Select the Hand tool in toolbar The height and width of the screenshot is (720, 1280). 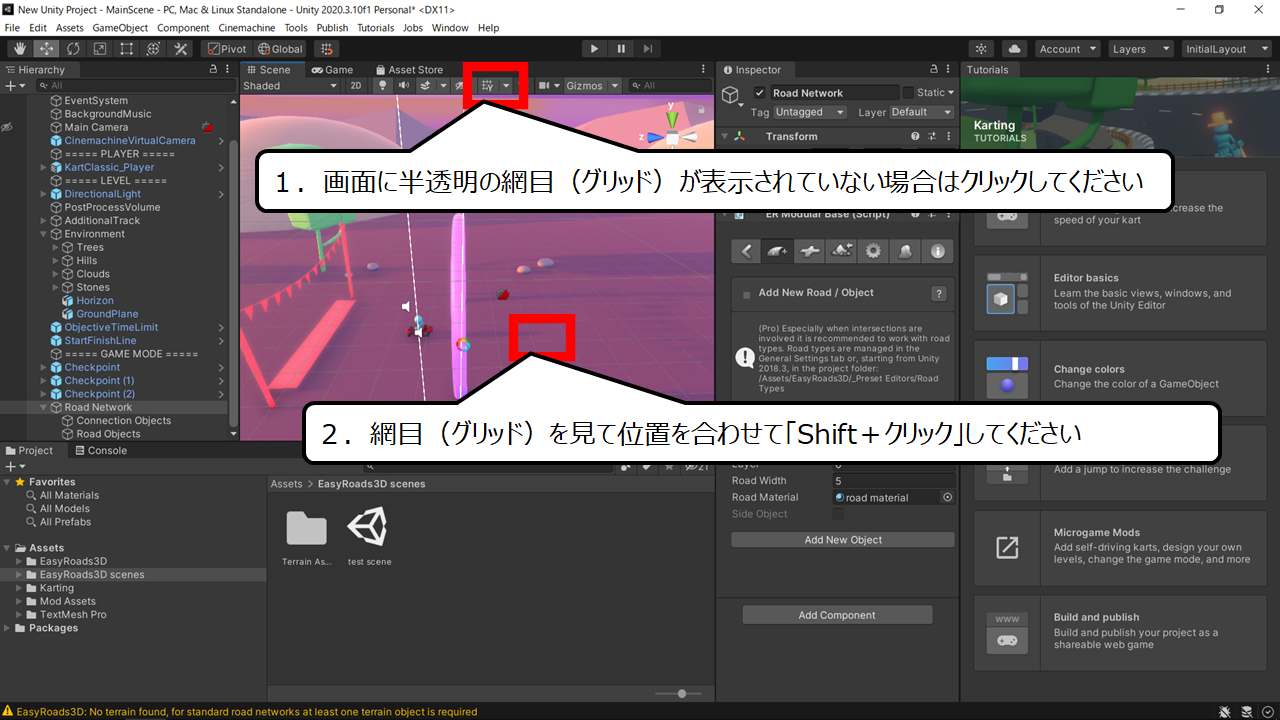19,48
